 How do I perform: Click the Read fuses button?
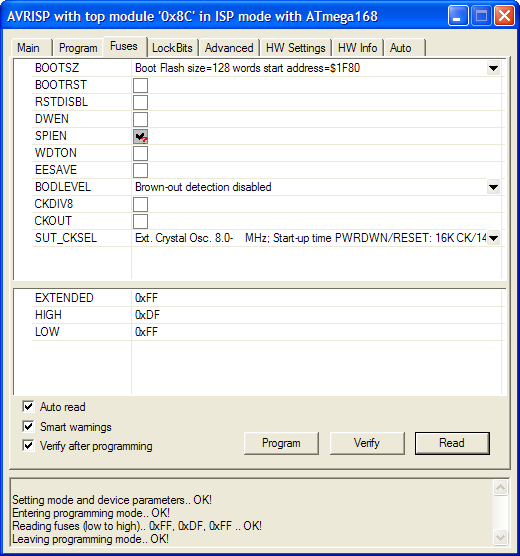pyautogui.click(x=452, y=443)
